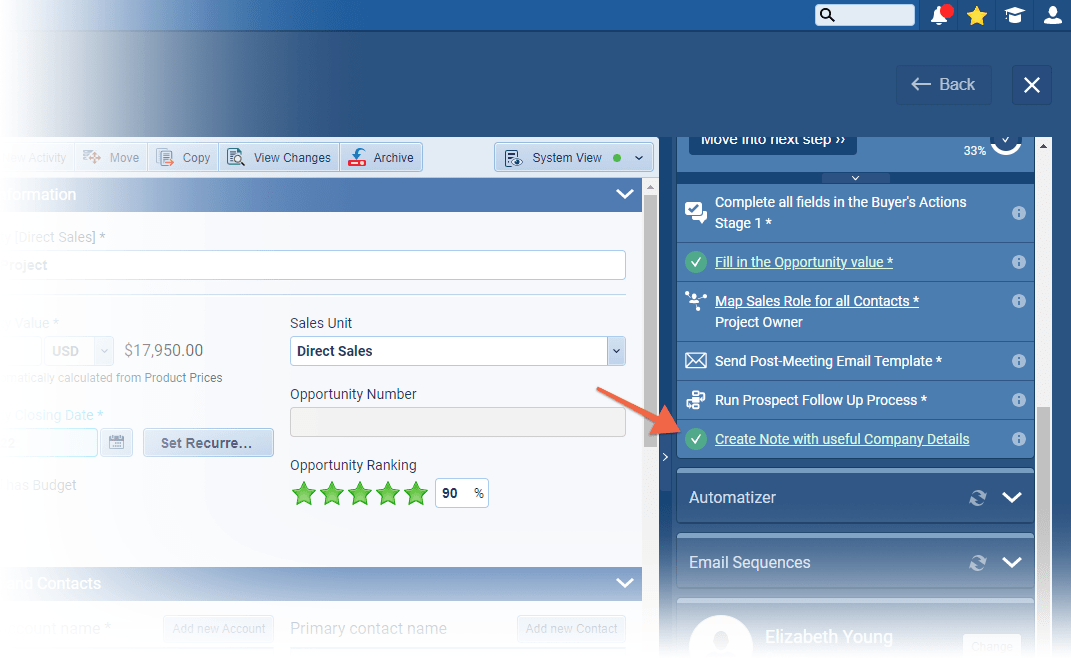The height and width of the screenshot is (658, 1071).
Task: Click the graduation cap learning icon
Action: tap(1014, 15)
